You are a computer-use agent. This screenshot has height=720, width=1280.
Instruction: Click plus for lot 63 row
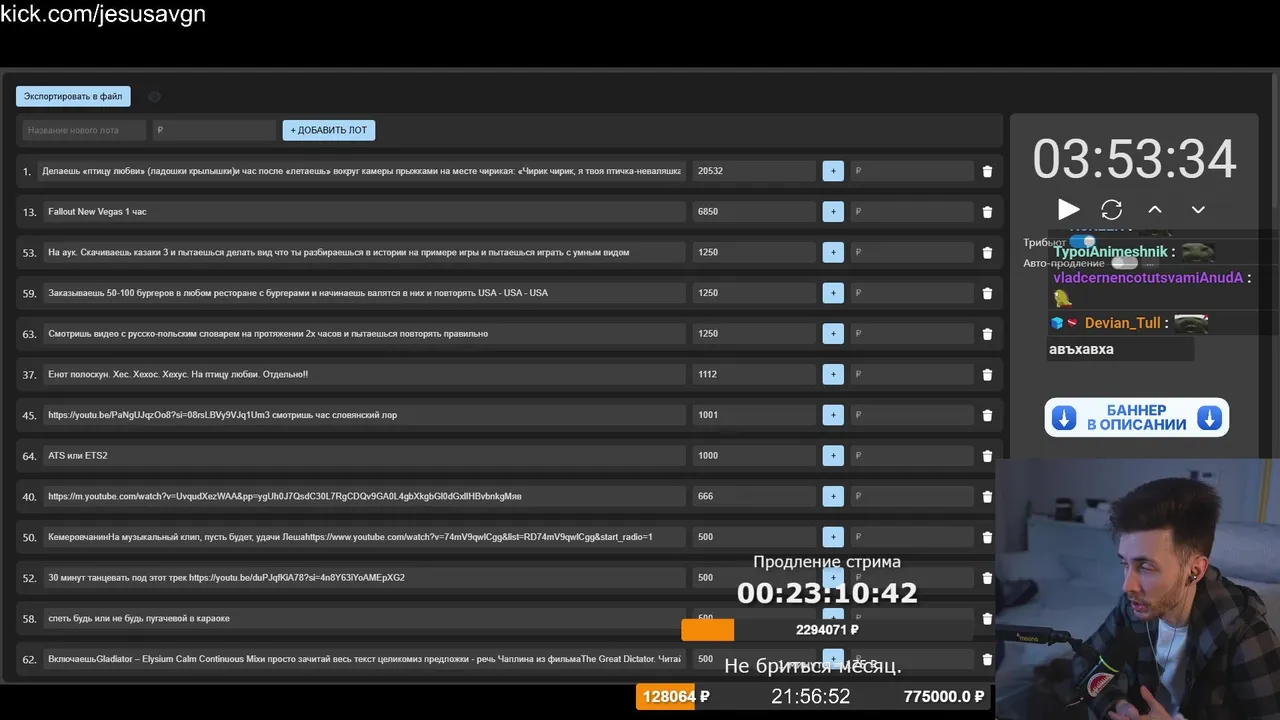[833, 334]
